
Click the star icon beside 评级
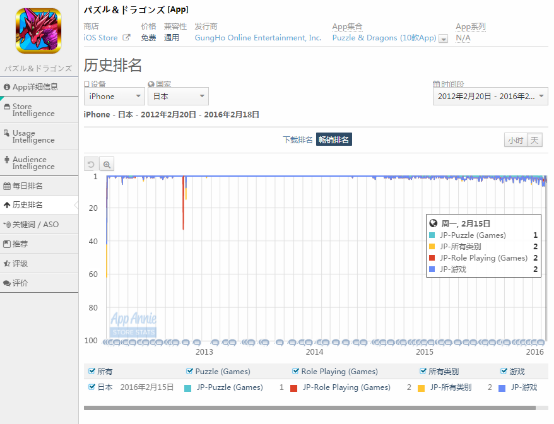pyautogui.click(x=7, y=263)
